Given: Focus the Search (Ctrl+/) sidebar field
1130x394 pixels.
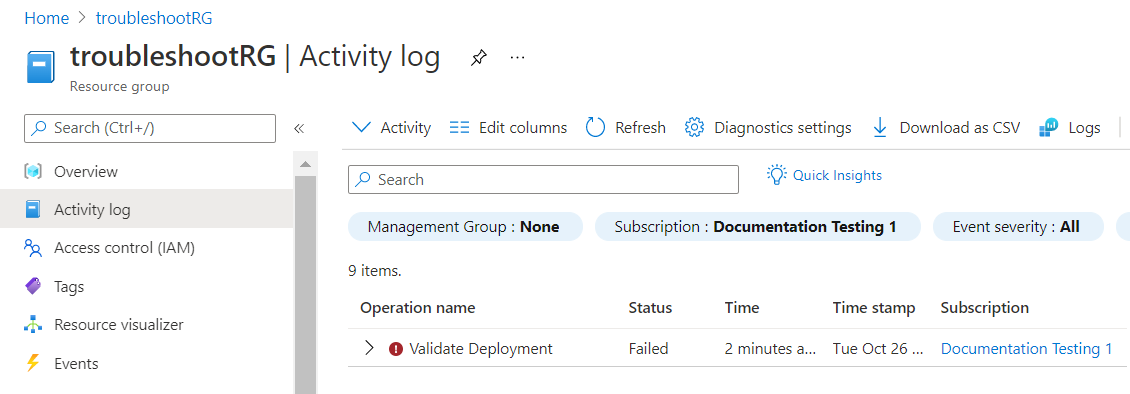Looking at the screenshot, I should click(150, 128).
